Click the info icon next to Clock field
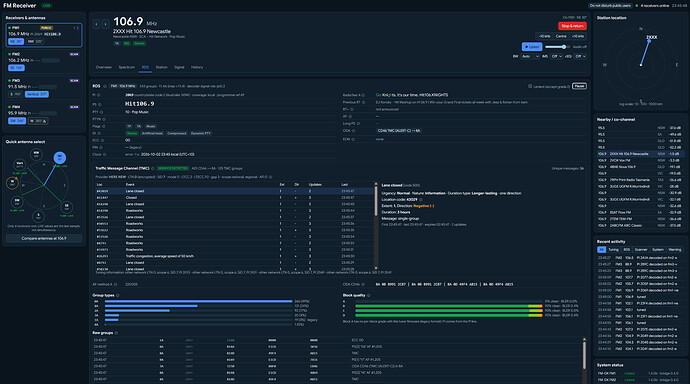The width and height of the screenshot is (690, 384). (105, 154)
